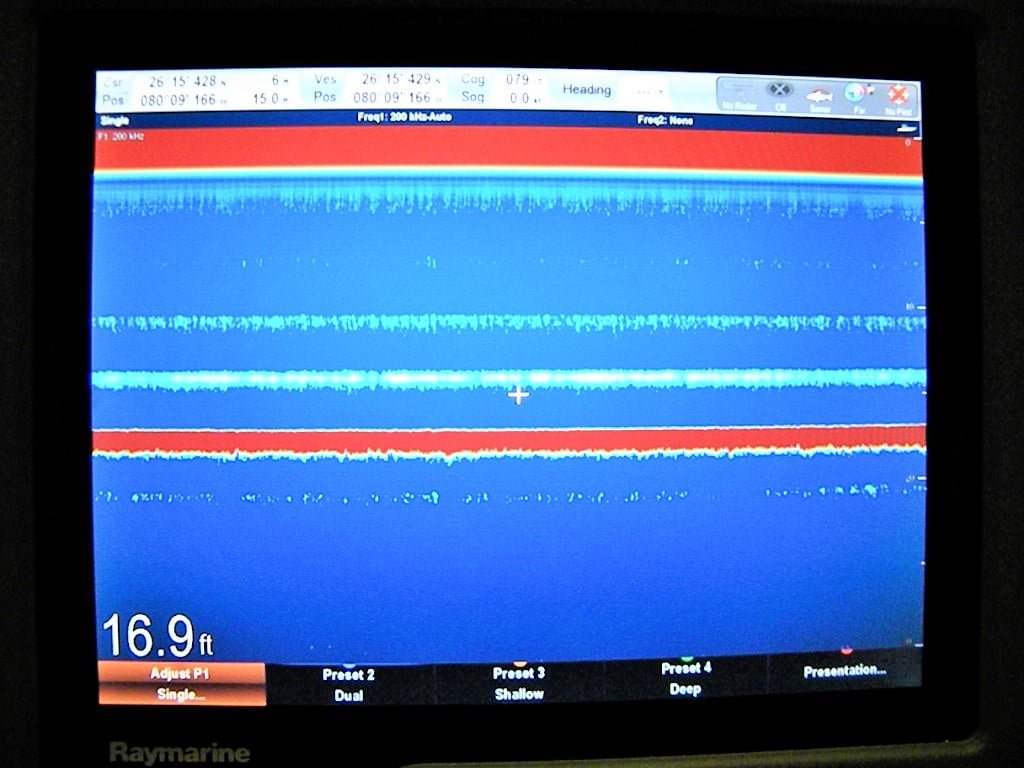
Task: Choose the Preset 2 Dual soft key
Action: [349, 684]
